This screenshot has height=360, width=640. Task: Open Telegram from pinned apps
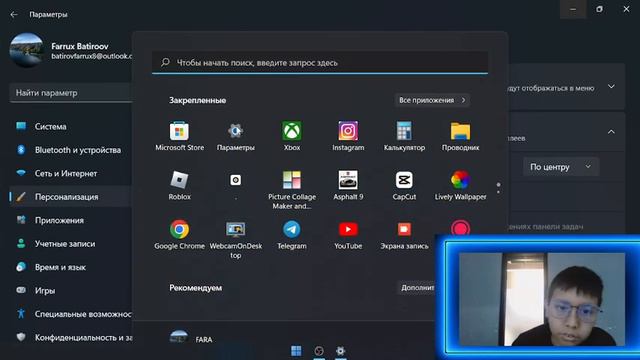click(292, 235)
